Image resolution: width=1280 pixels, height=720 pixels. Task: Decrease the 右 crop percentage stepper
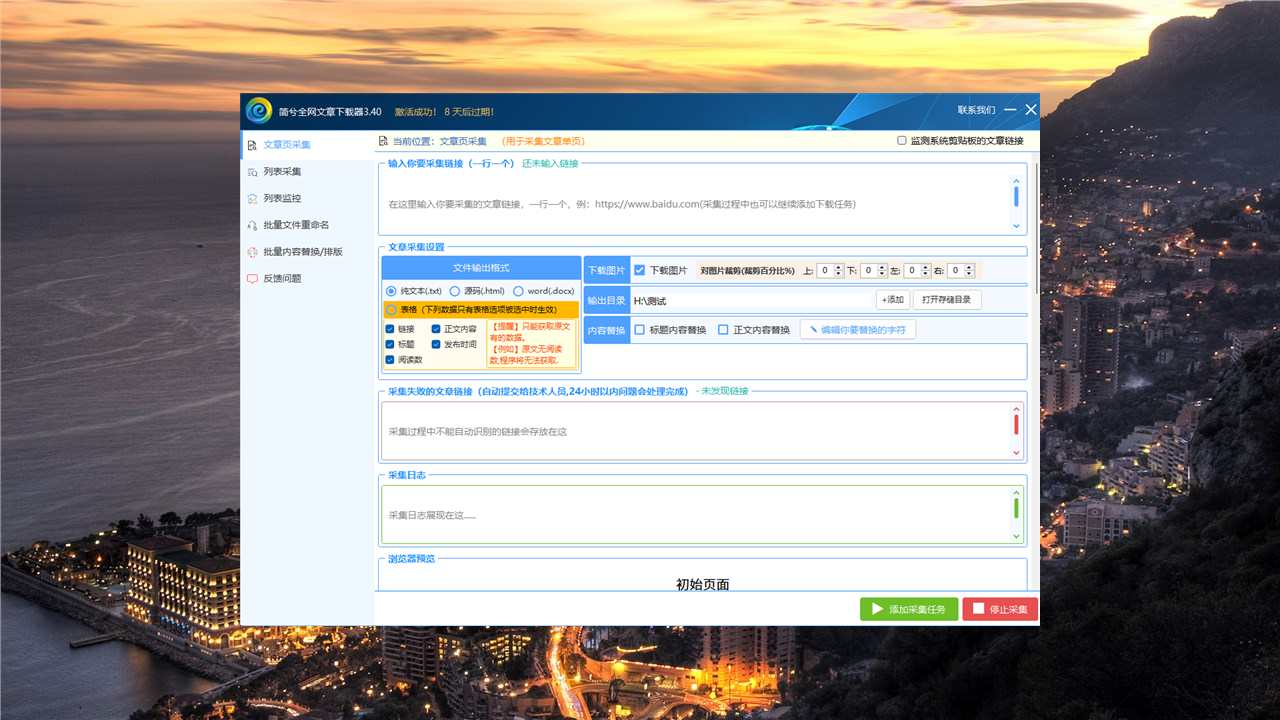969,274
